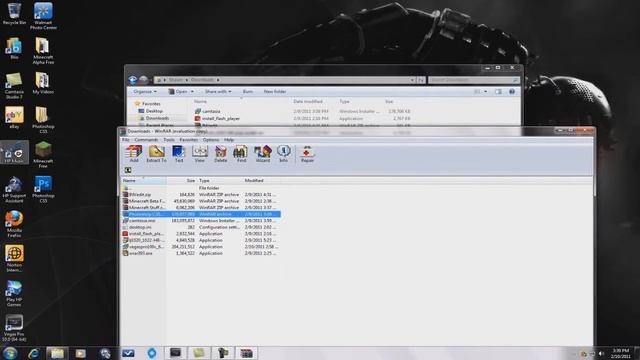640x360 pixels.
Task: Select install_flash_player in Explorer list
Action: pos(218,118)
